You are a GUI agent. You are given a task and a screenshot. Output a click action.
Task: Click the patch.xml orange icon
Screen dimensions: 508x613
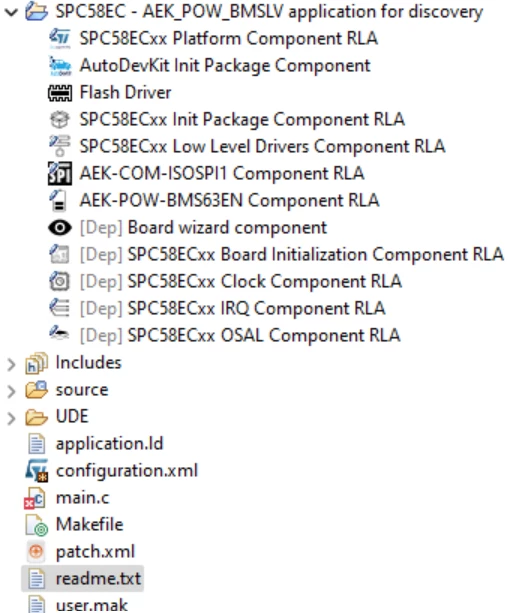click(x=36, y=552)
